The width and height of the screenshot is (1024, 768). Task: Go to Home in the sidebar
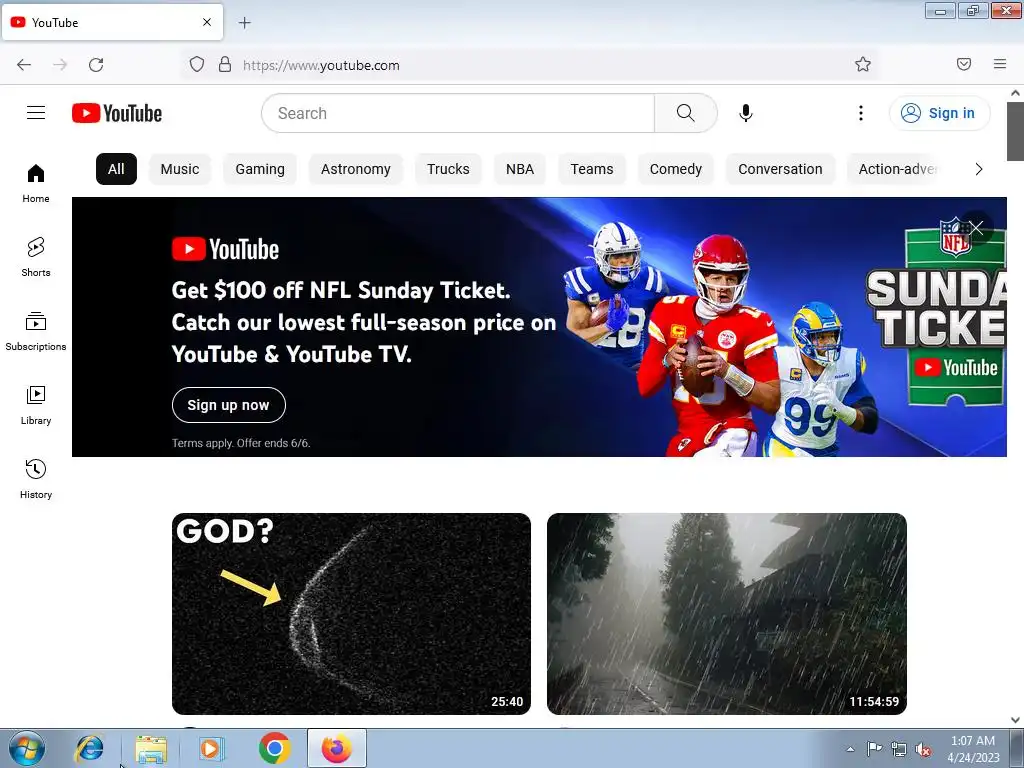click(x=36, y=183)
